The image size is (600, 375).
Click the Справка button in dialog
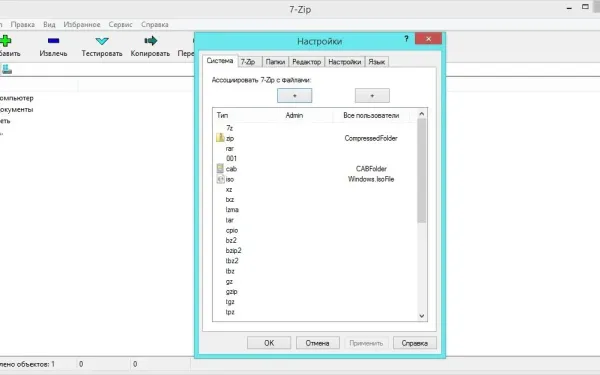415,343
